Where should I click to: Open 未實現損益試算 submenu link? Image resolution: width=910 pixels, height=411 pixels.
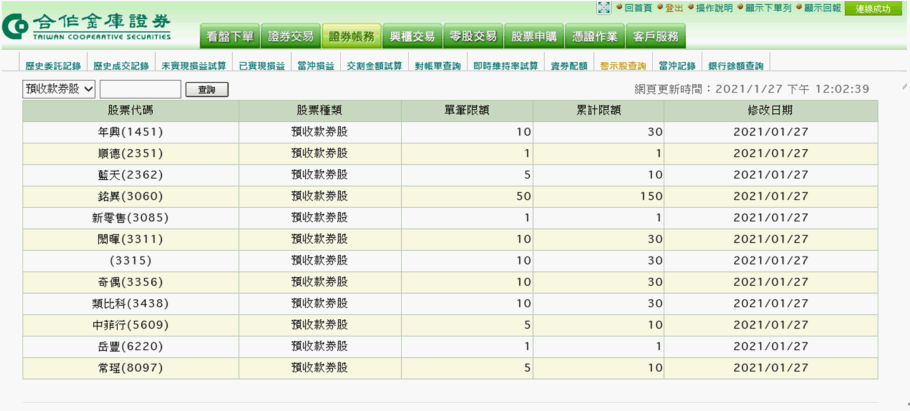pyautogui.click(x=194, y=66)
